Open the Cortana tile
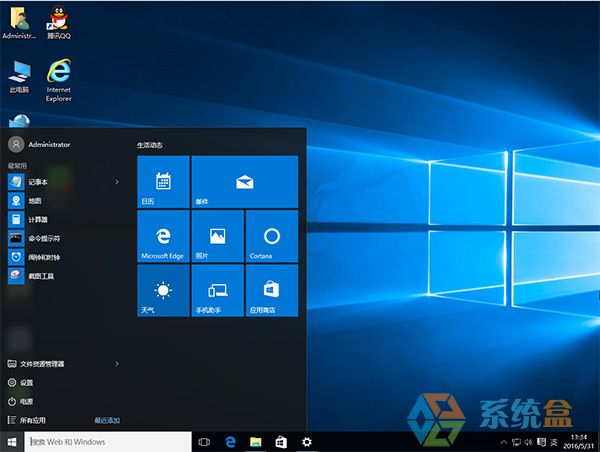The height and width of the screenshot is (452, 600). click(x=271, y=236)
